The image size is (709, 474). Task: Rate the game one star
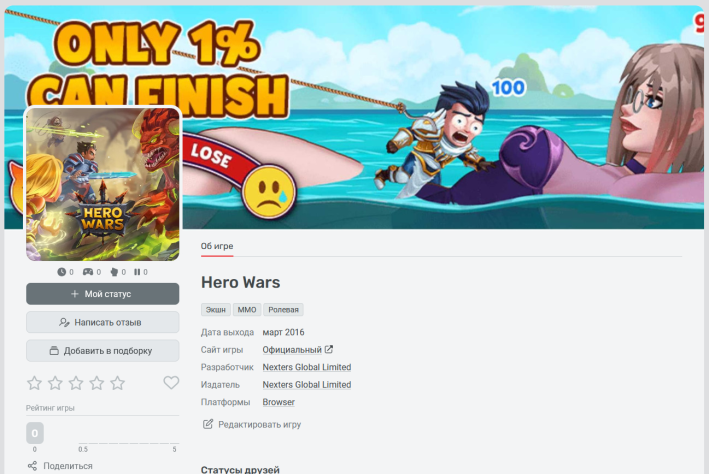(34, 383)
